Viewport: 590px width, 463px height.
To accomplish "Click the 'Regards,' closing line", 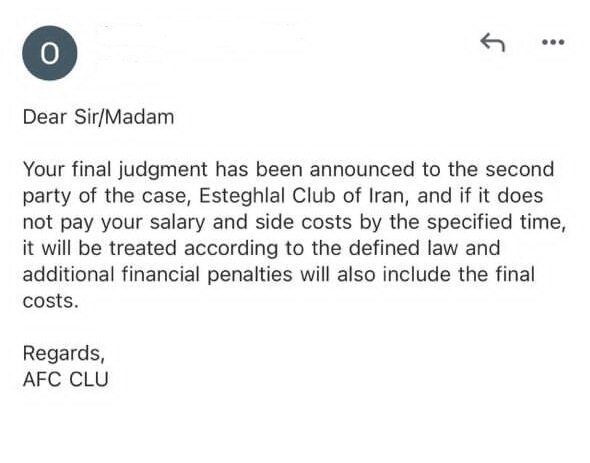I will [64, 354].
